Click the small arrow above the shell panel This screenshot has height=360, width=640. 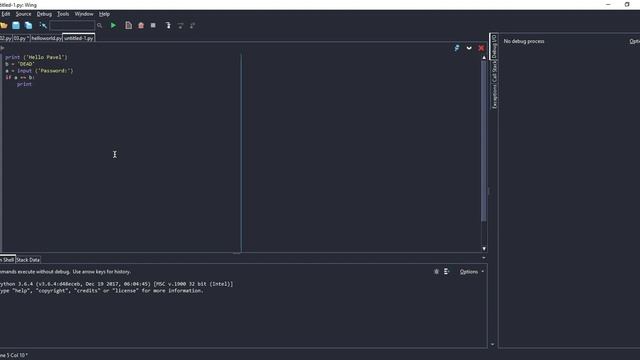(484, 258)
